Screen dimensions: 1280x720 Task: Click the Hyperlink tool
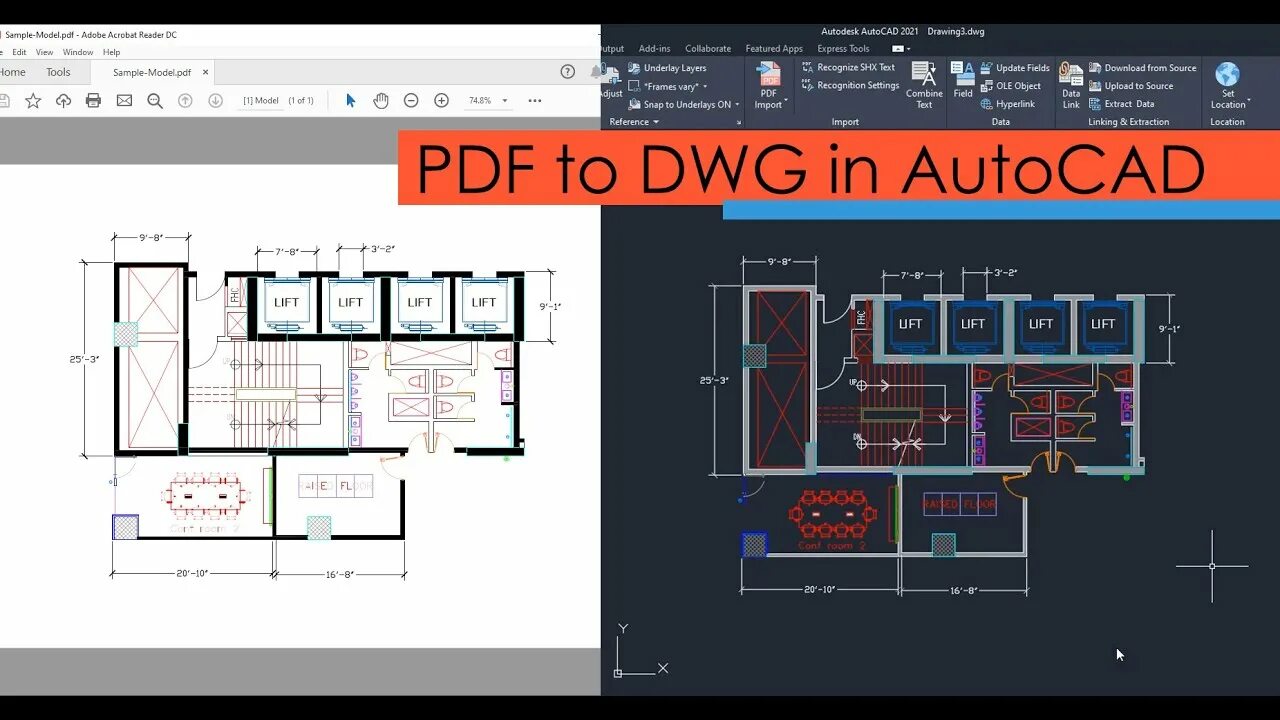tap(1007, 103)
